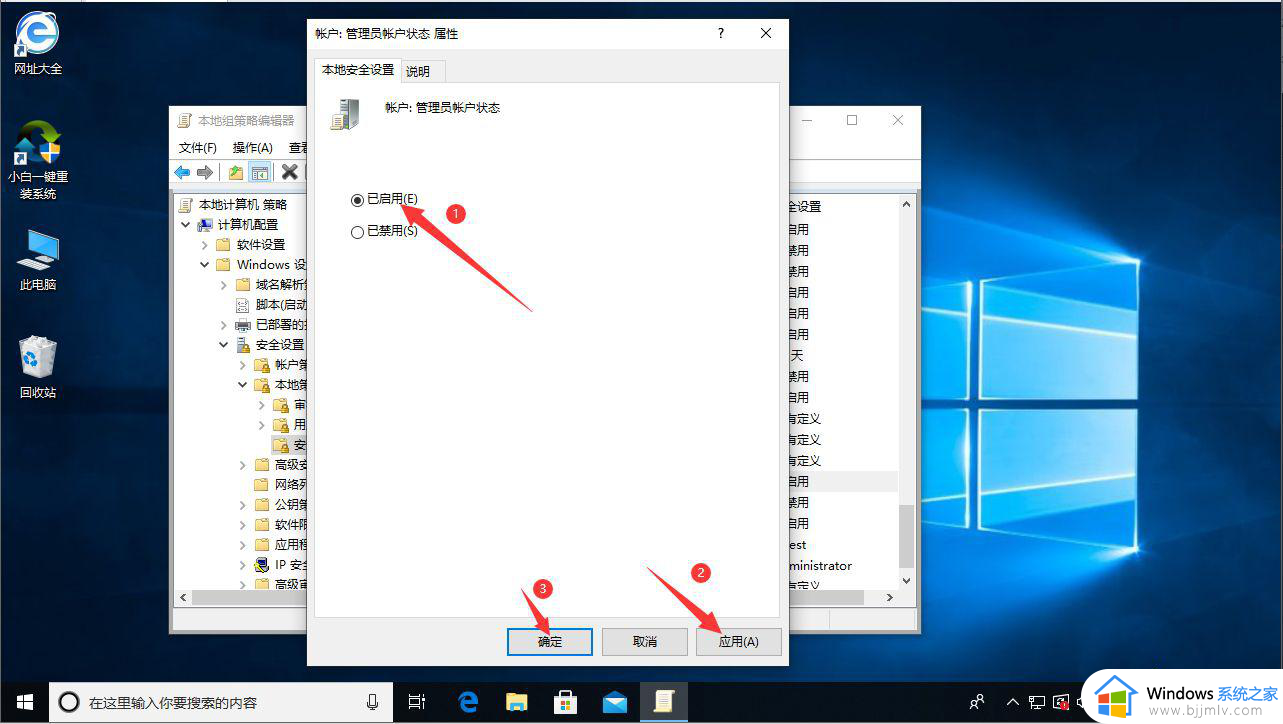Click the ? help button in dialog title

[721, 33]
